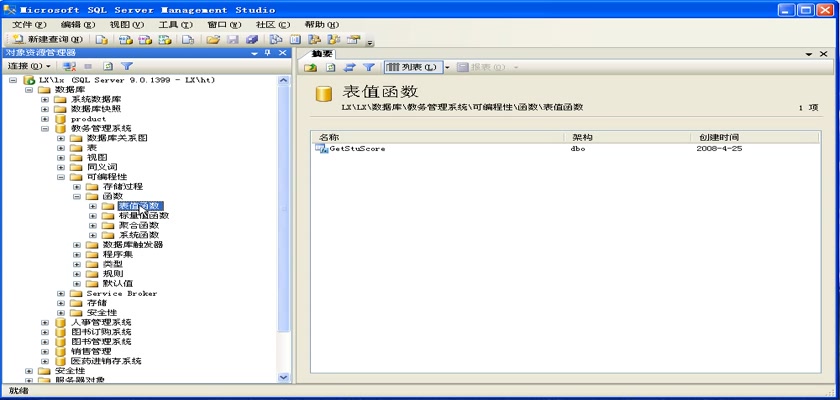
Task: Collapse the 教务管理系统 database node
Action: point(45,129)
